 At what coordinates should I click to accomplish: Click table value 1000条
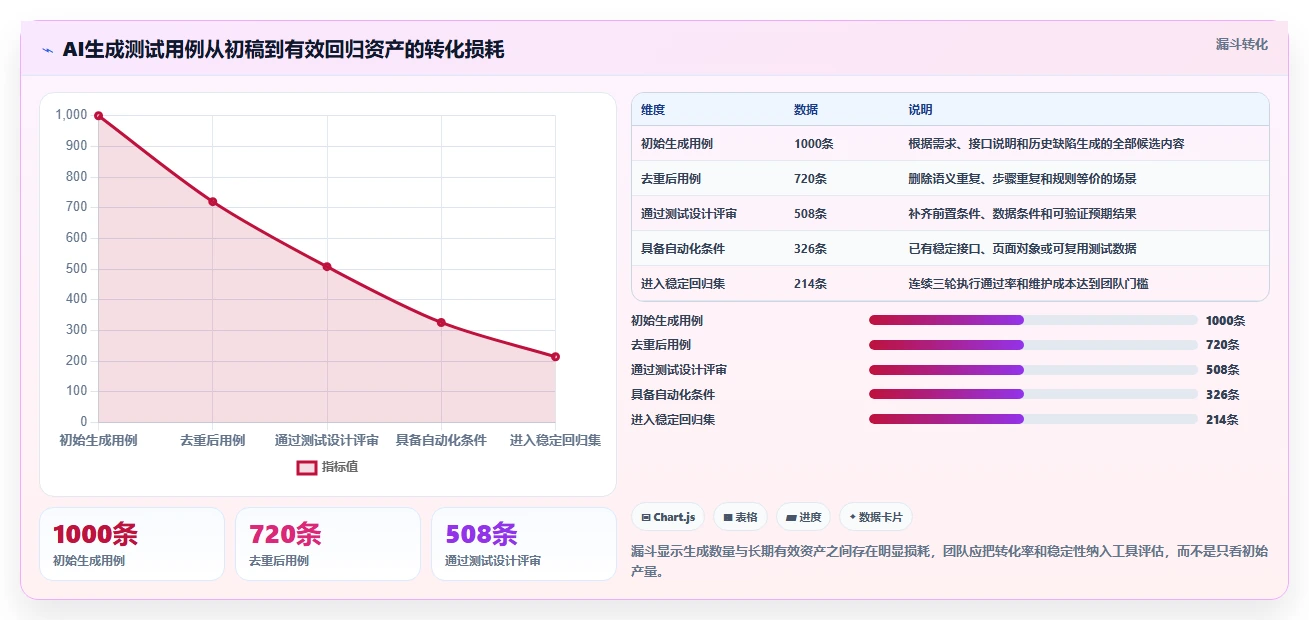point(813,144)
